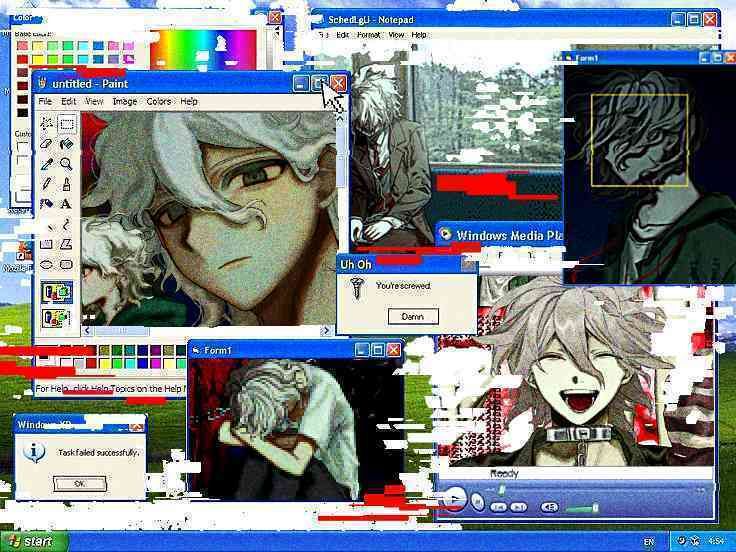Screen dimensions: 736x552
Task: Open the Start menu
Action: [34, 542]
